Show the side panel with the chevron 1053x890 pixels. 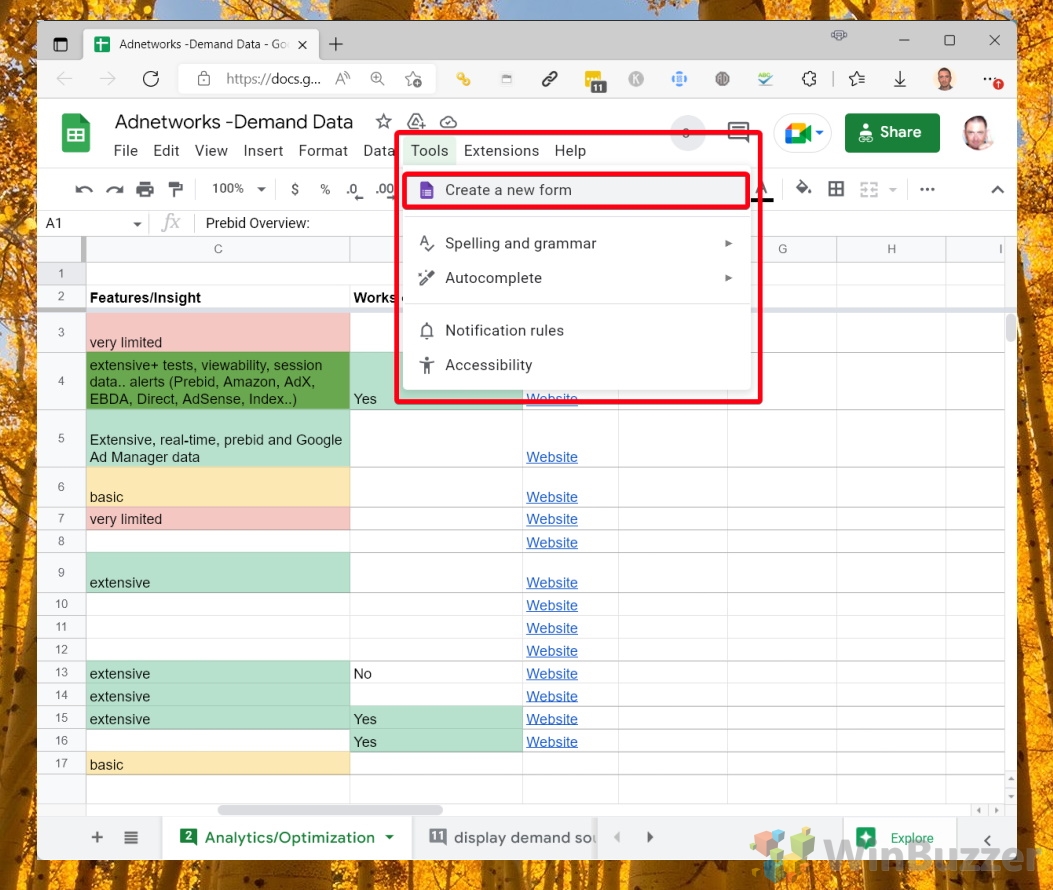coord(987,839)
